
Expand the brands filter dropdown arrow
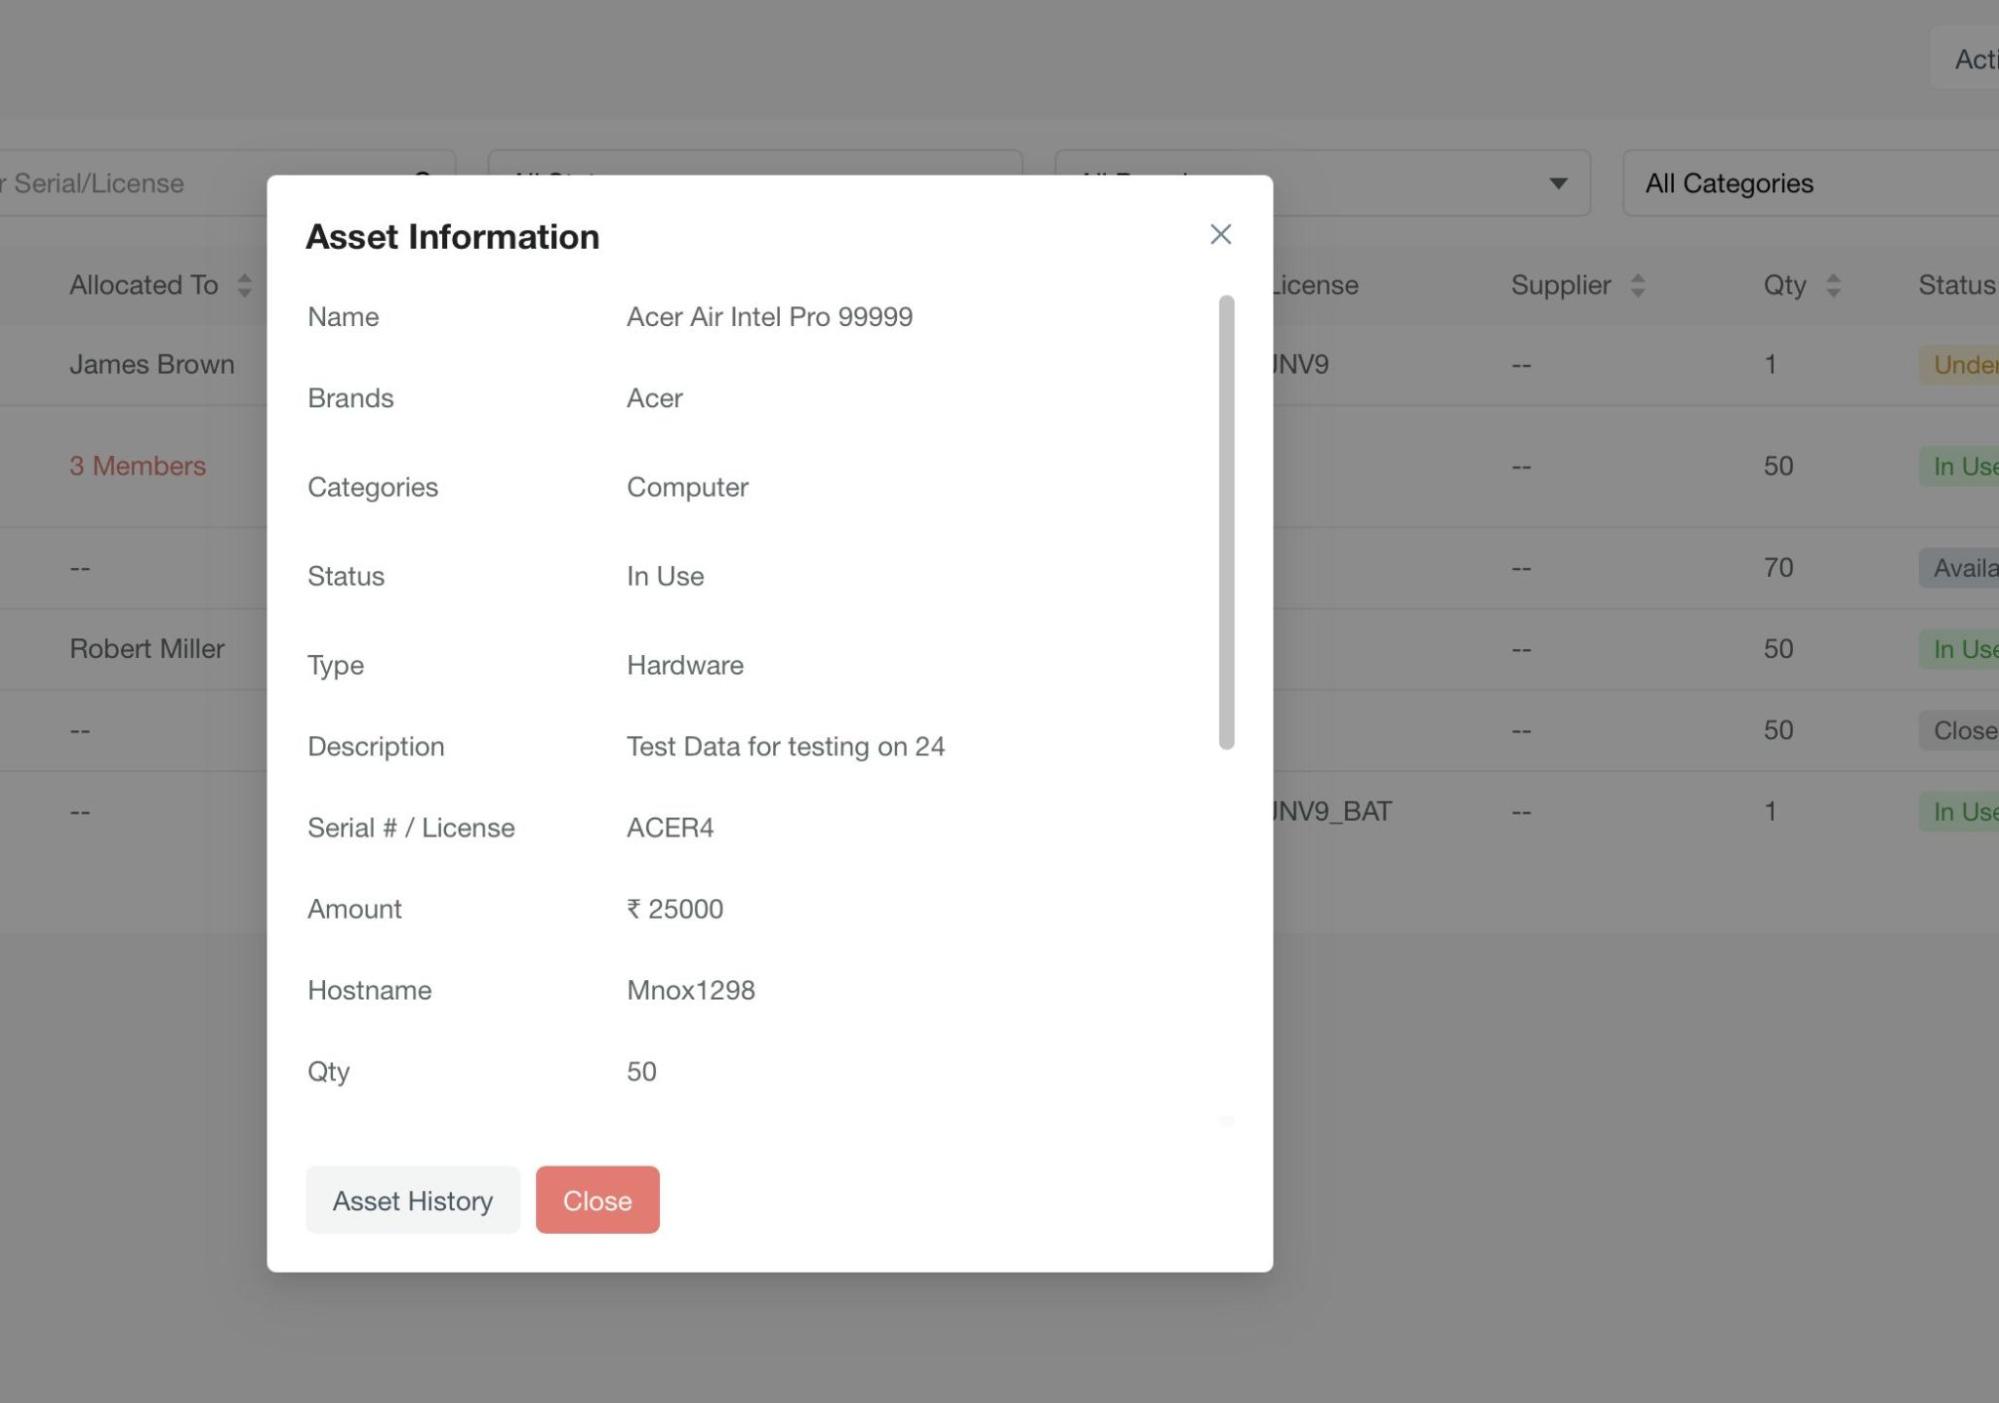1557,183
